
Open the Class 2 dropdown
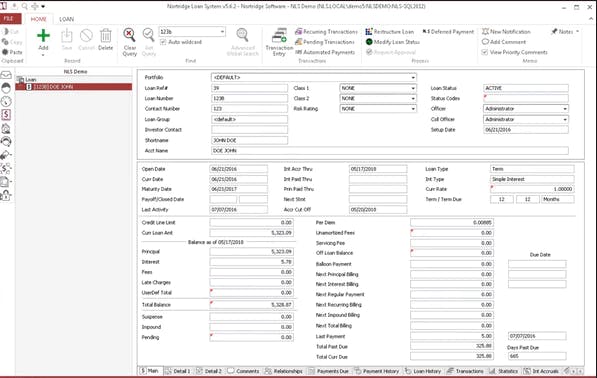[413, 98]
